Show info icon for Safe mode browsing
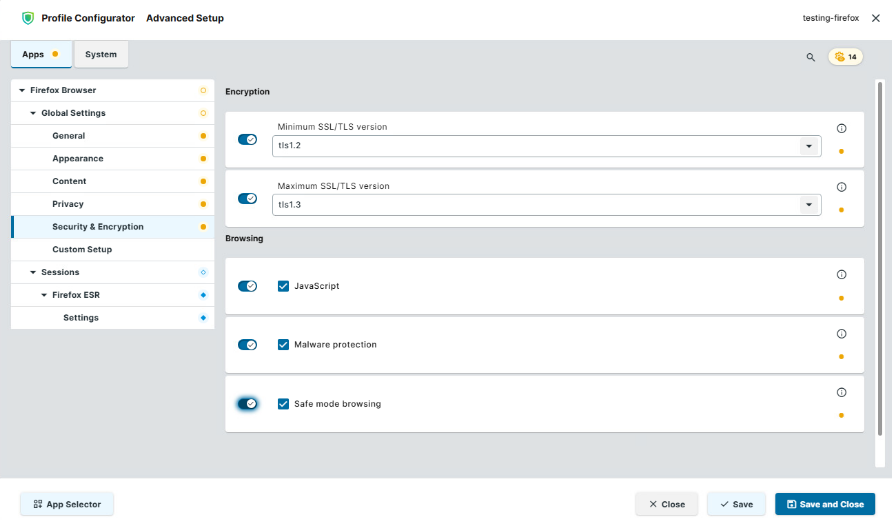This screenshot has height=523, width=892. [841, 393]
